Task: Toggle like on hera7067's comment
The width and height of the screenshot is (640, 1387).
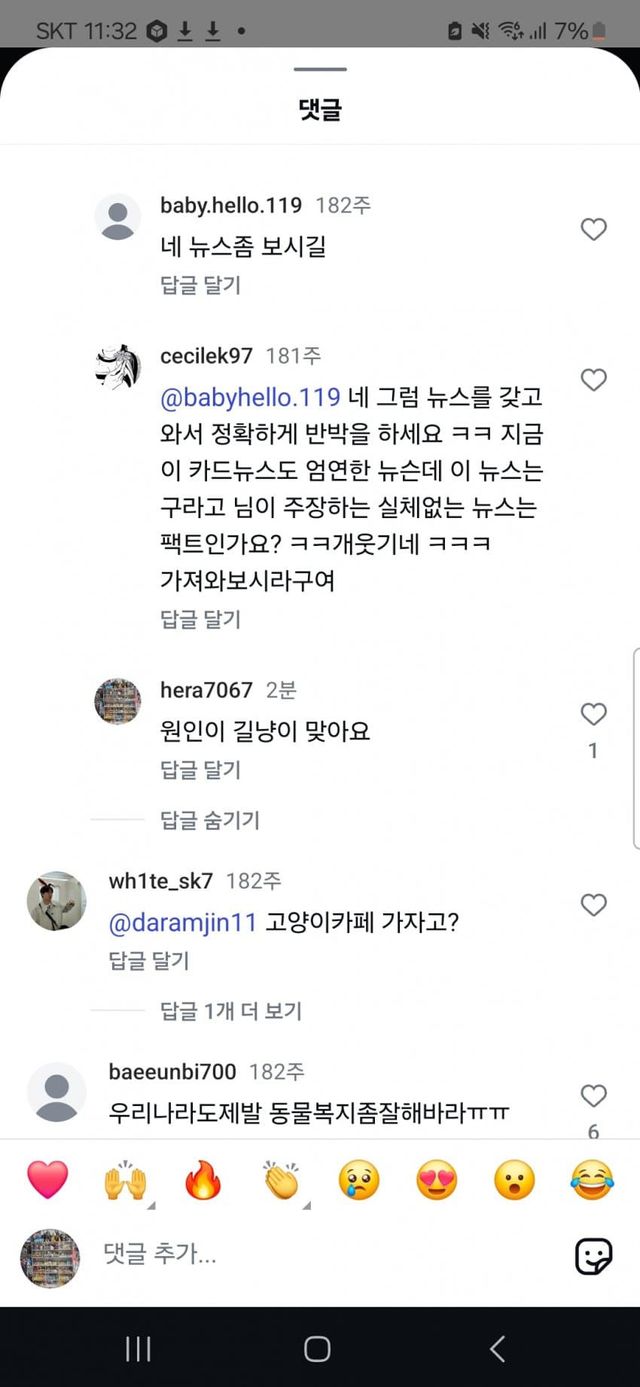Action: click(594, 714)
